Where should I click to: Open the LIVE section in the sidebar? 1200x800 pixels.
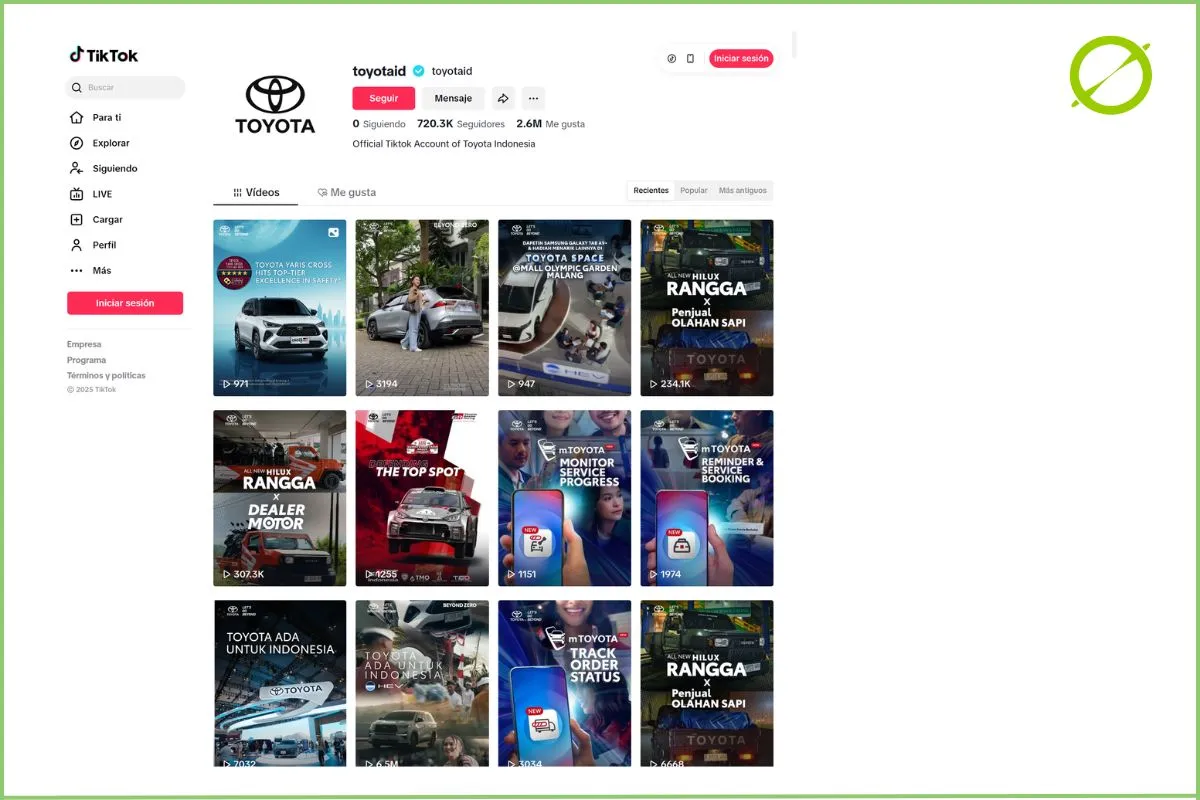point(102,194)
